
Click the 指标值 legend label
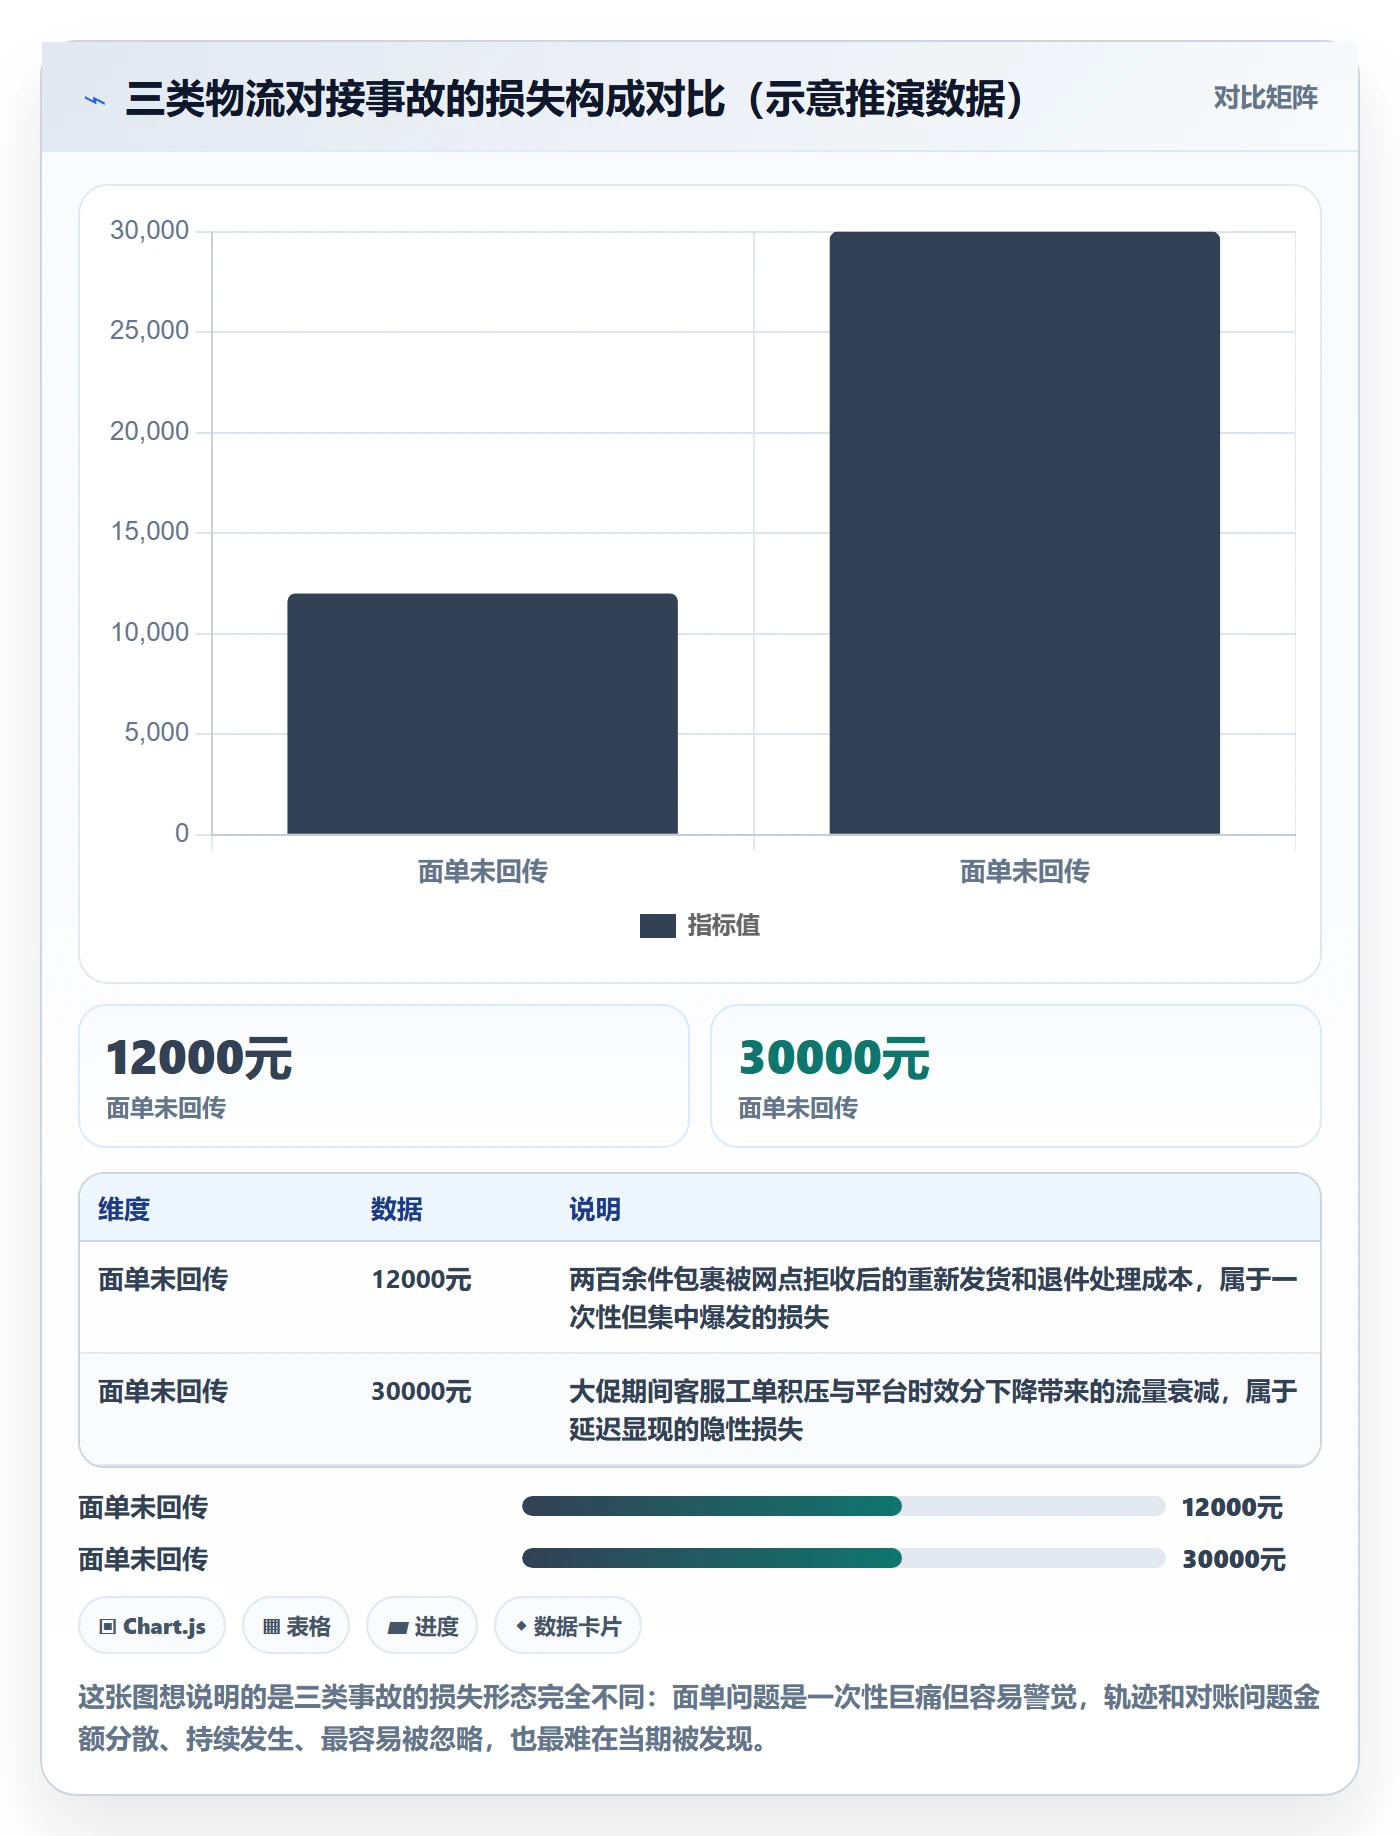[x=724, y=926]
